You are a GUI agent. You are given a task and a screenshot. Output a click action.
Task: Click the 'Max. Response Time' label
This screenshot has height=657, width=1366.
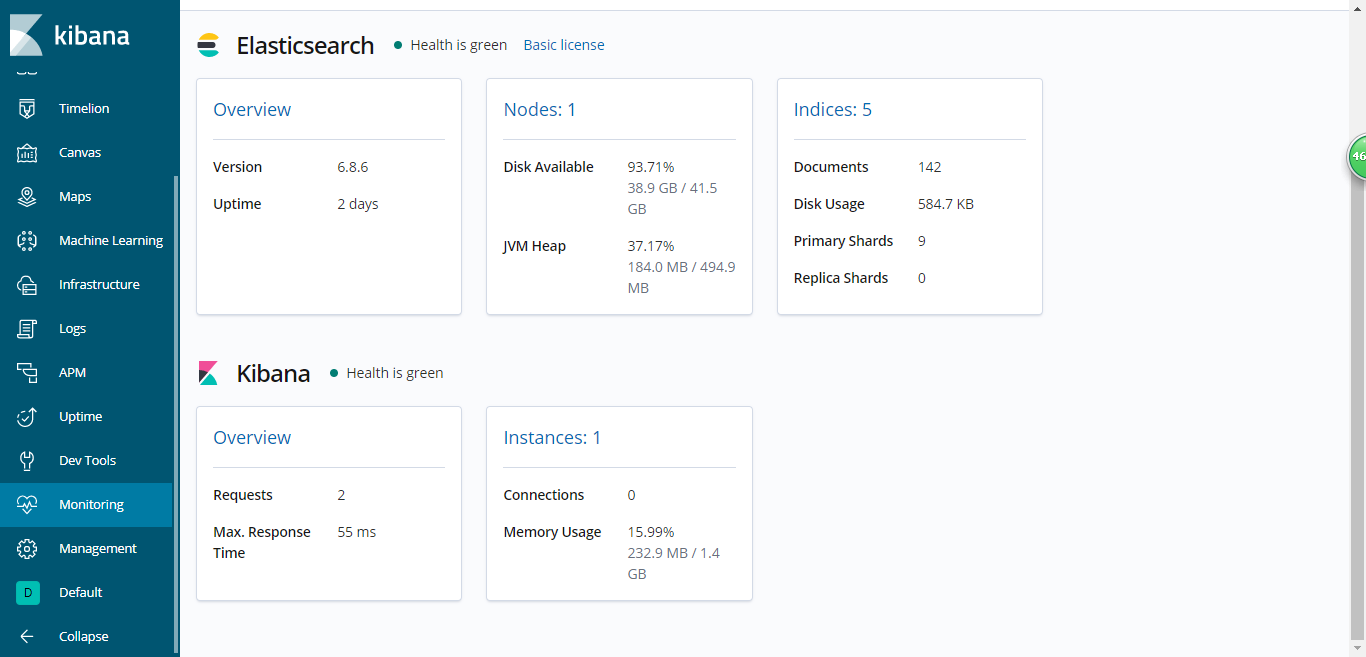pos(262,543)
